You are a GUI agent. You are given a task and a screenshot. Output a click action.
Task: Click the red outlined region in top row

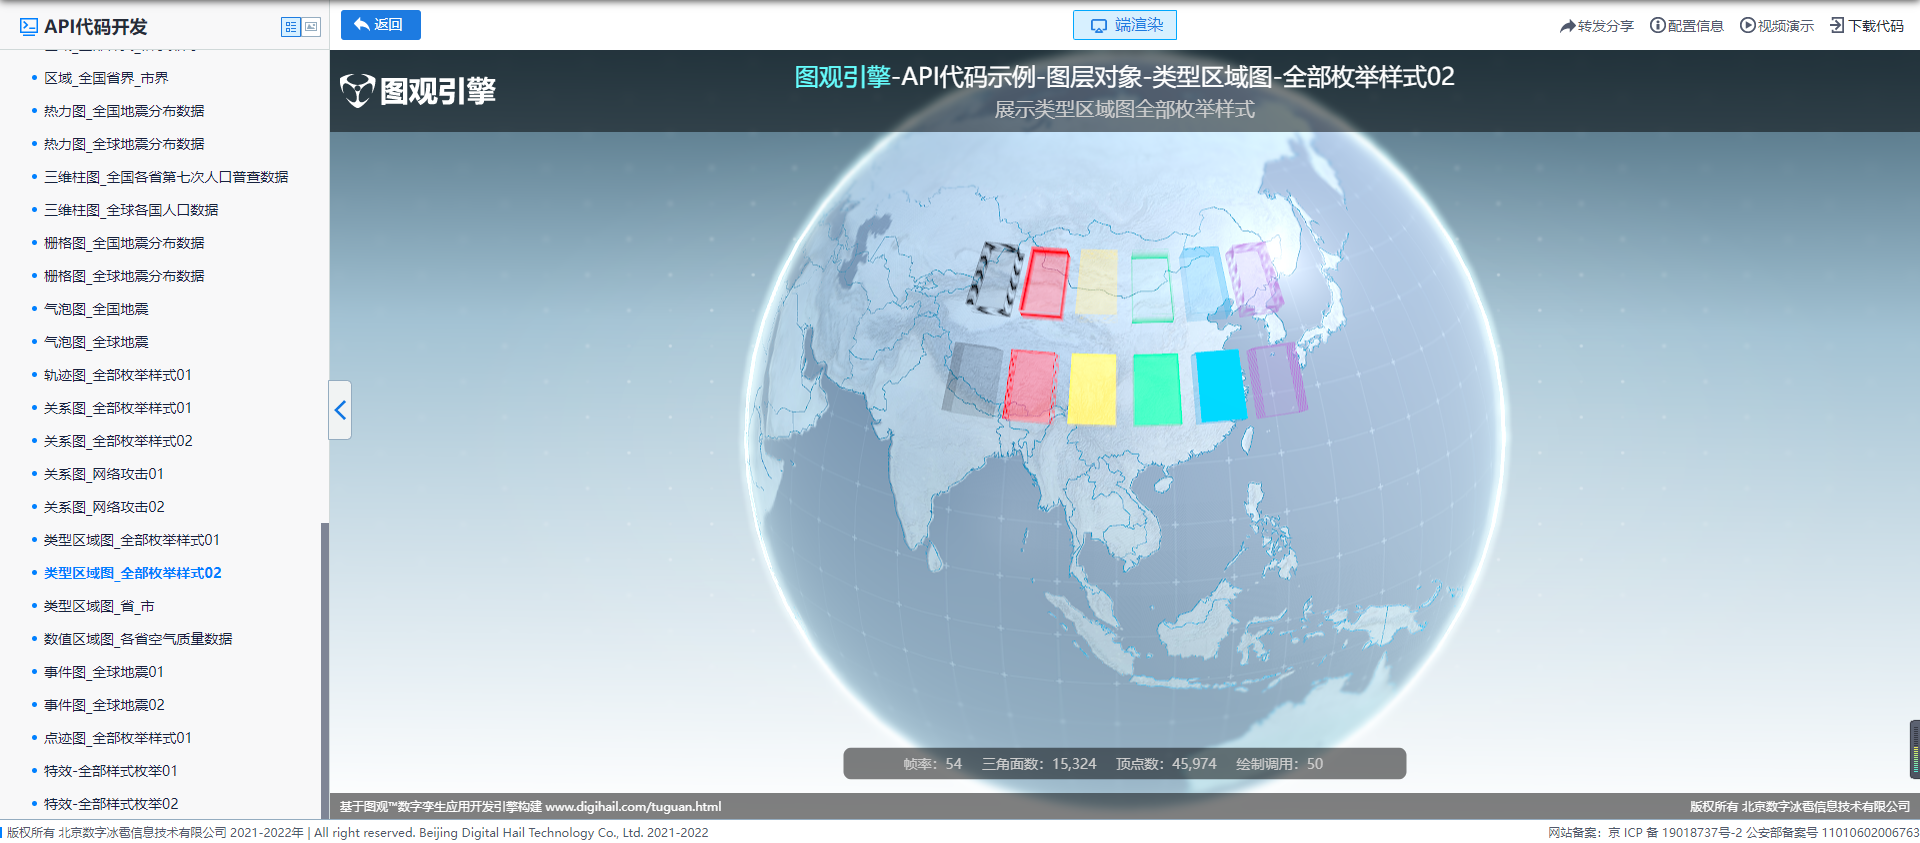(x=1044, y=283)
